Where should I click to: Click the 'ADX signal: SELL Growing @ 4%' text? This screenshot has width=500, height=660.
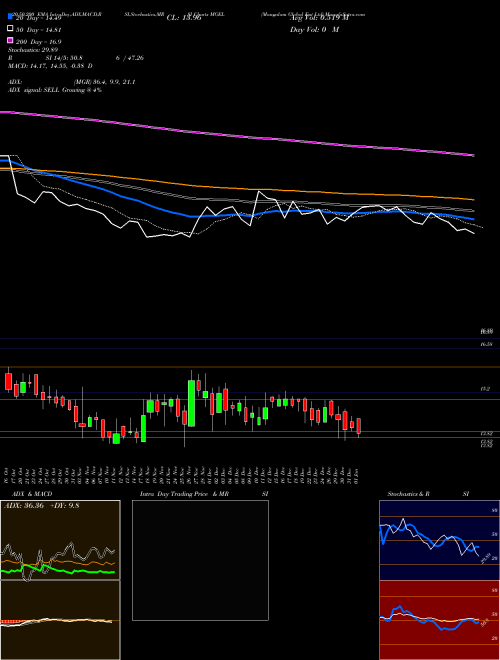(x=55, y=90)
